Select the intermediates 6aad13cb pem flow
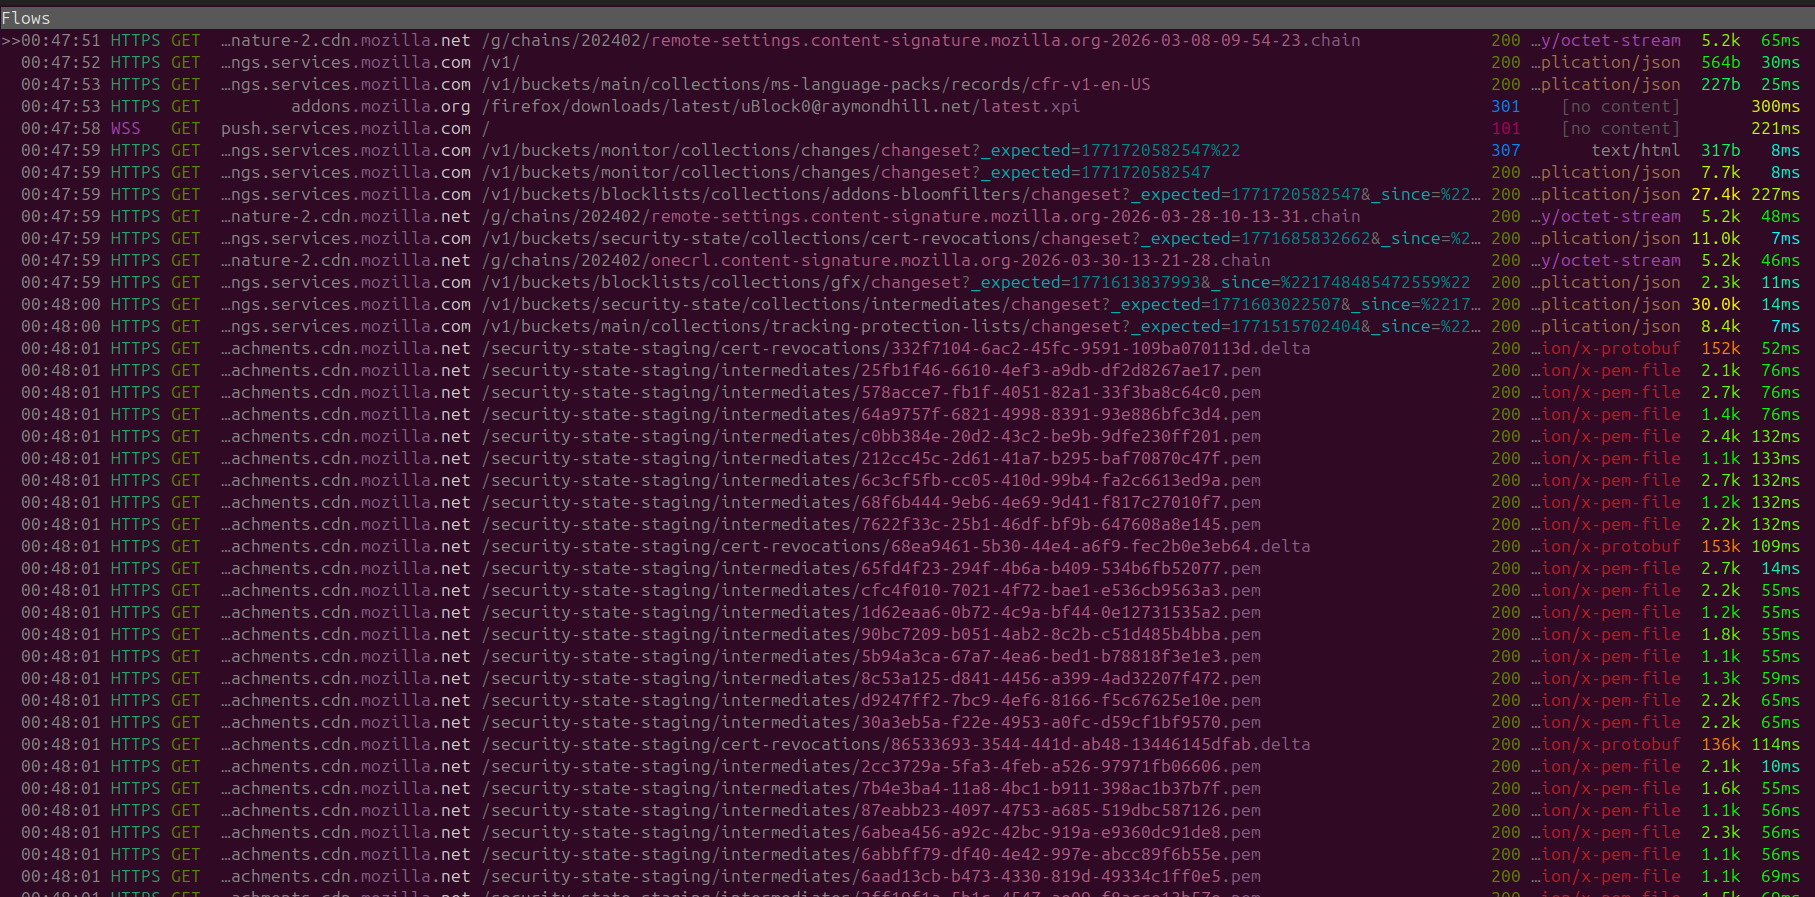 (x=907, y=876)
